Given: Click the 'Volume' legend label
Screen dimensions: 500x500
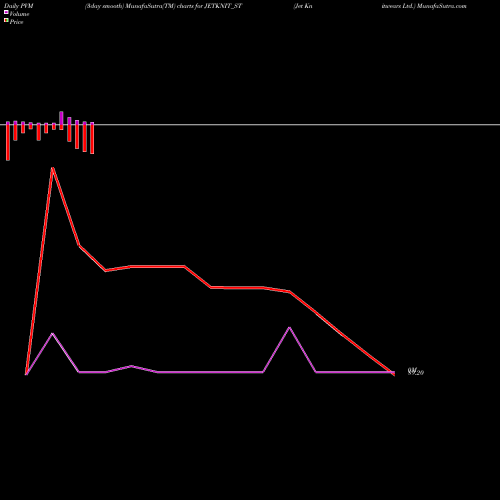Looking at the screenshot, I should click(x=19, y=14).
